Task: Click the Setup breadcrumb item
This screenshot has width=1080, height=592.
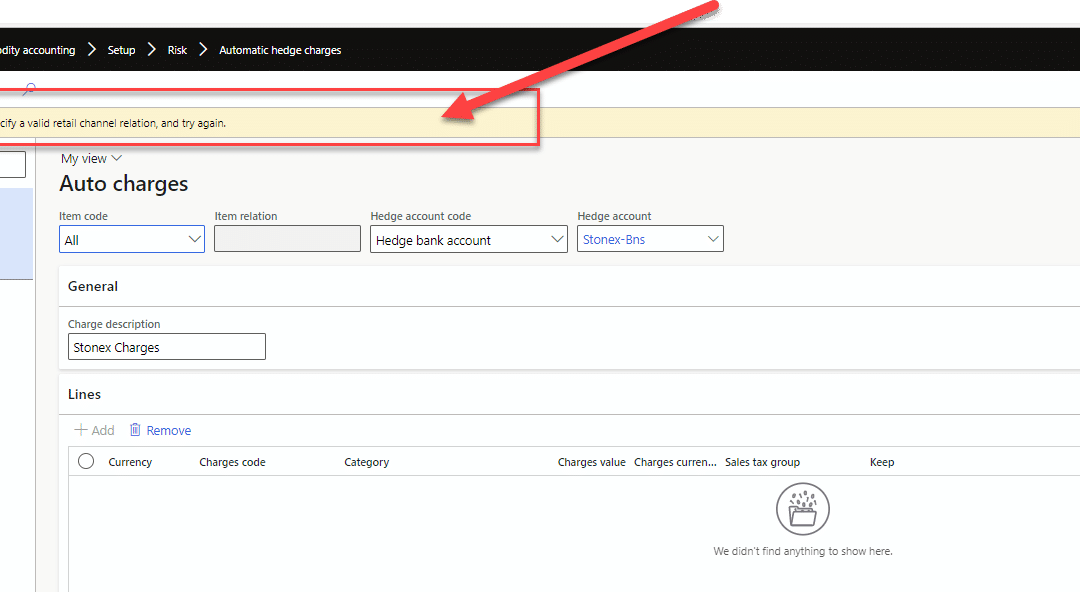Action: point(121,50)
